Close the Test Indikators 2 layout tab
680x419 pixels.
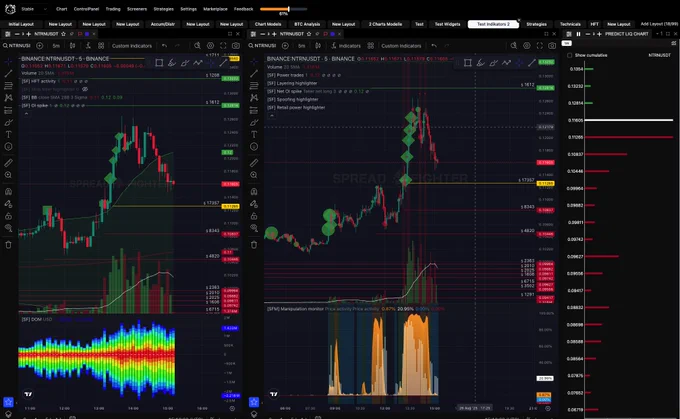tap(518, 21)
